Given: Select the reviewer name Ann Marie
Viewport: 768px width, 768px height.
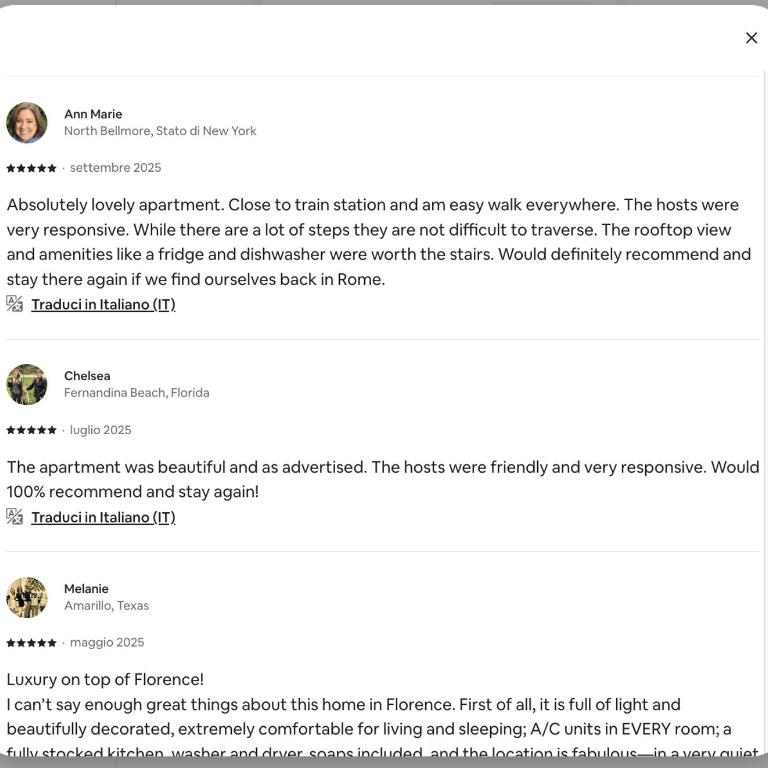Looking at the screenshot, I should pyautogui.click(x=93, y=114).
